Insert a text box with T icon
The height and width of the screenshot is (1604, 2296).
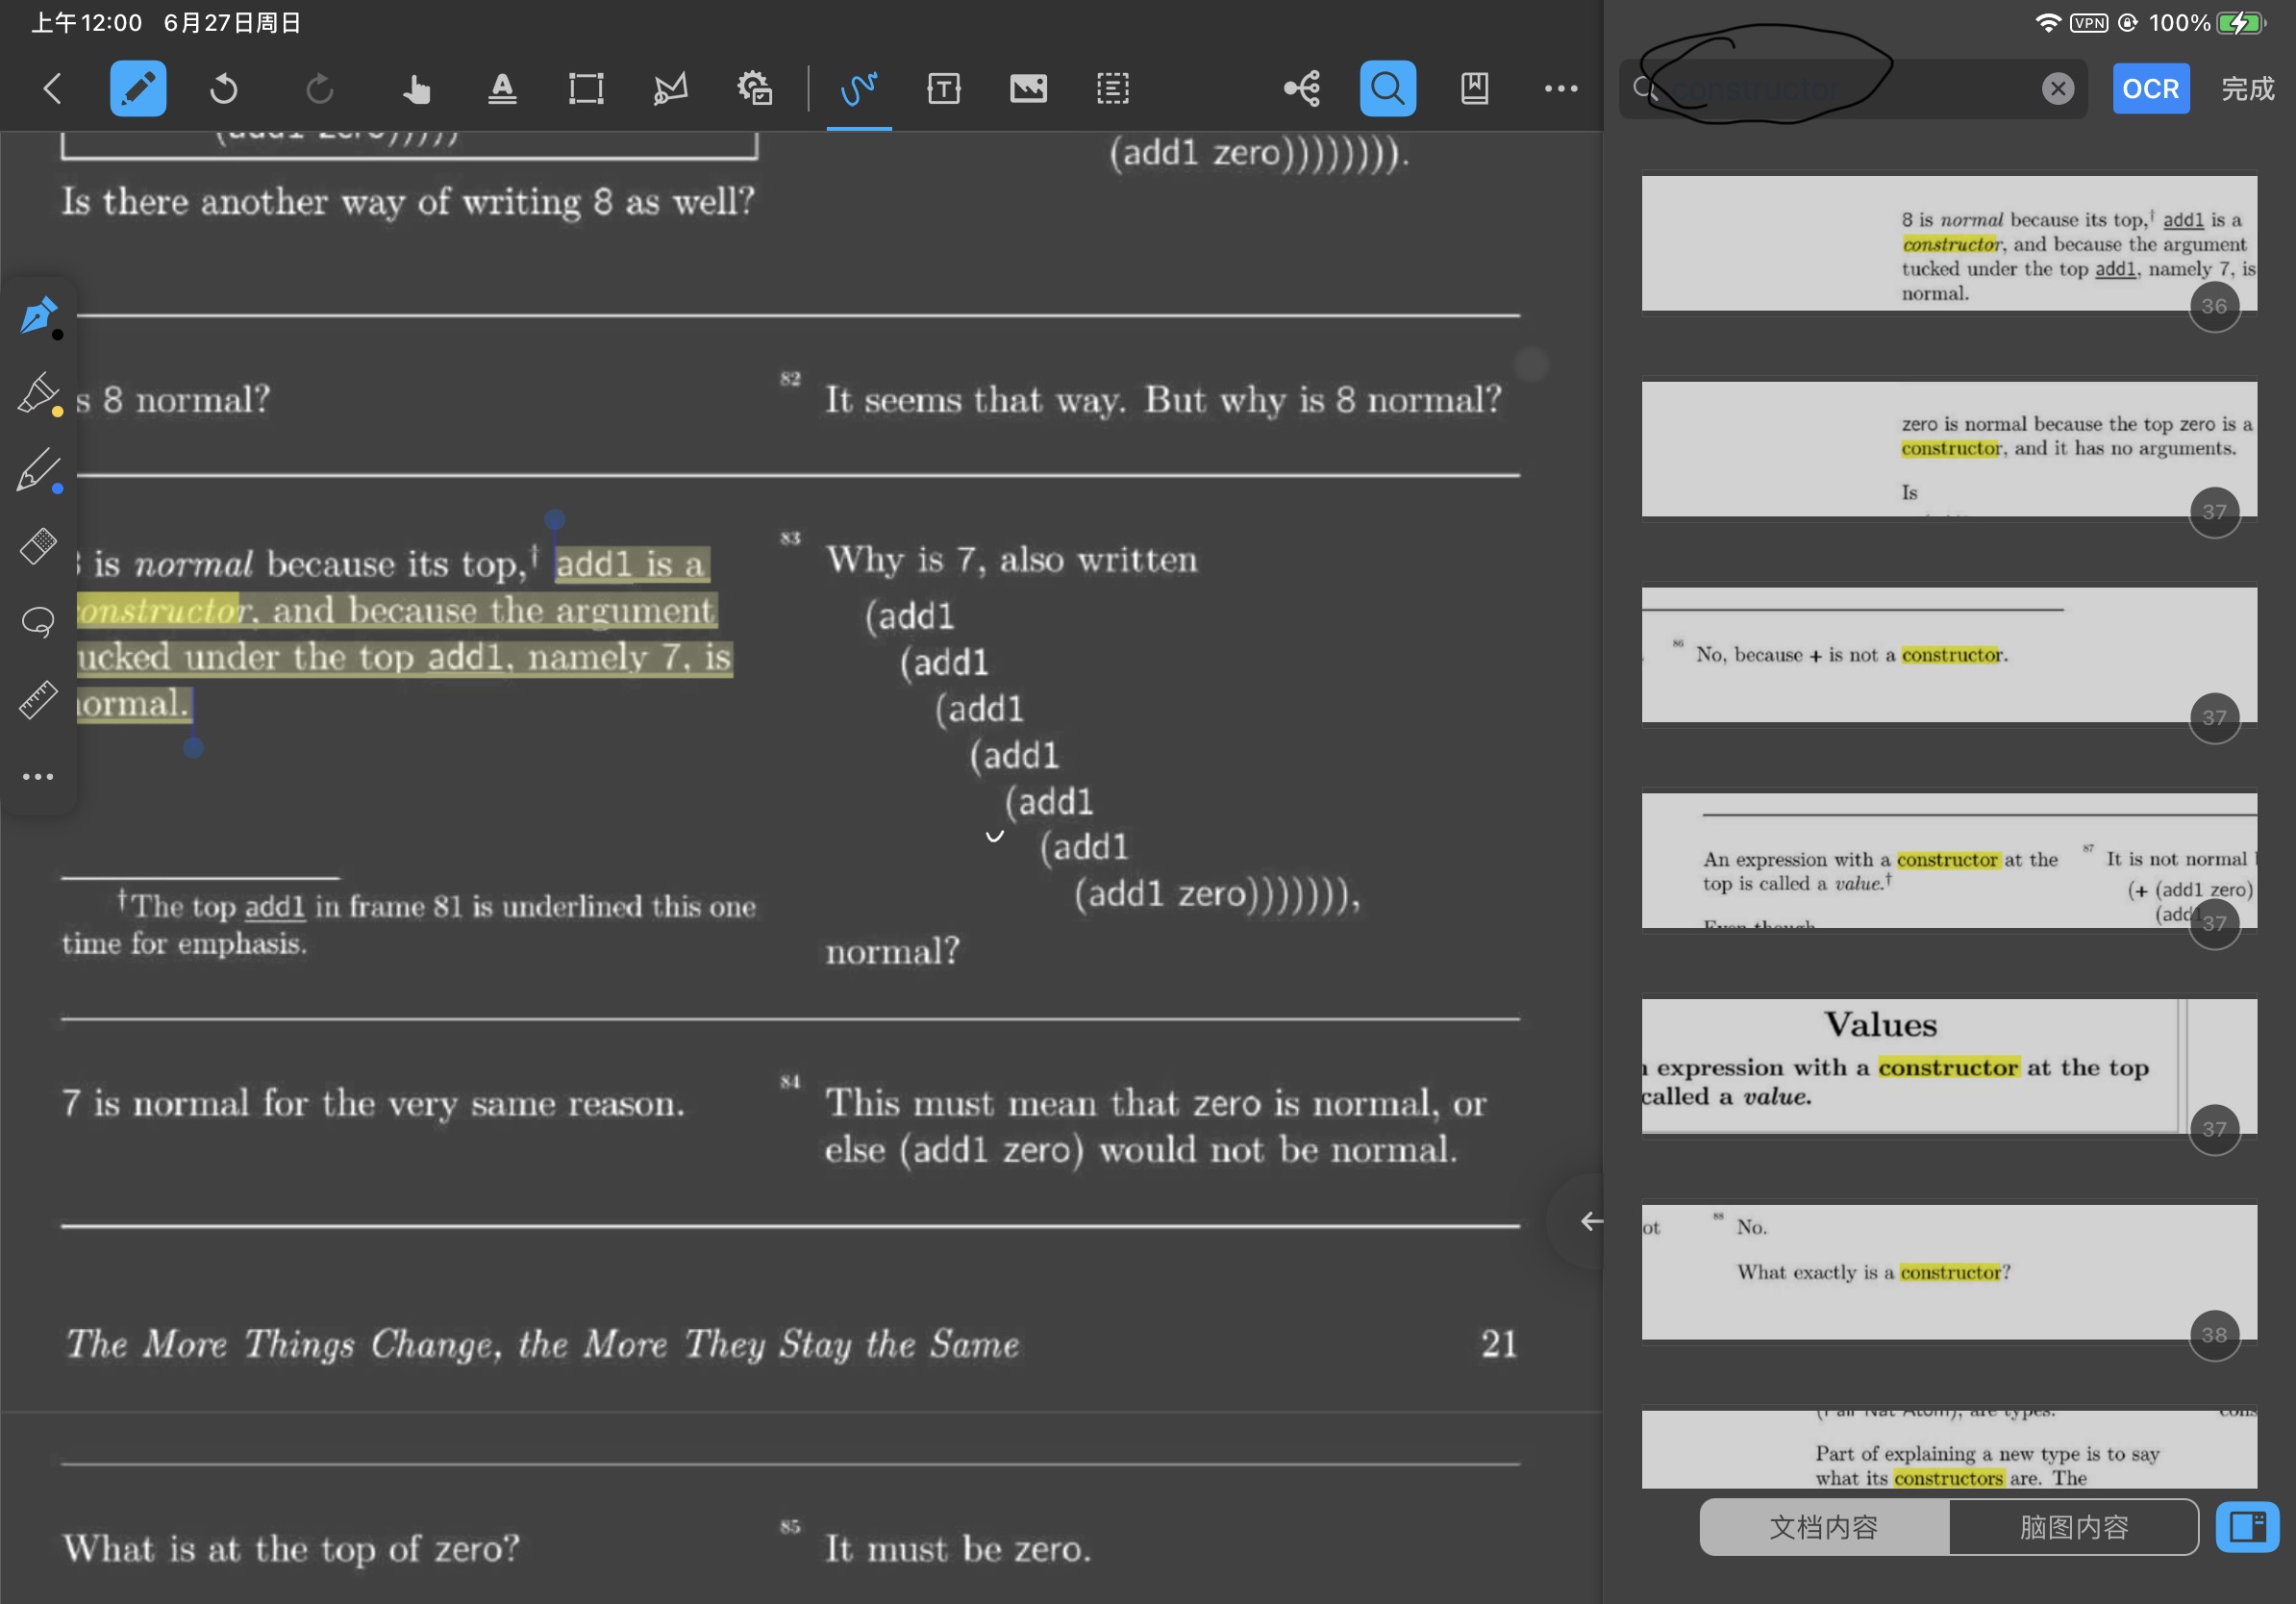point(943,88)
